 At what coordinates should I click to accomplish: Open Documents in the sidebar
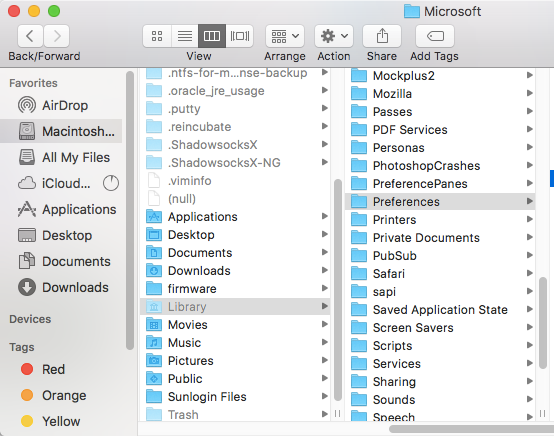click(x=61, y=261)
